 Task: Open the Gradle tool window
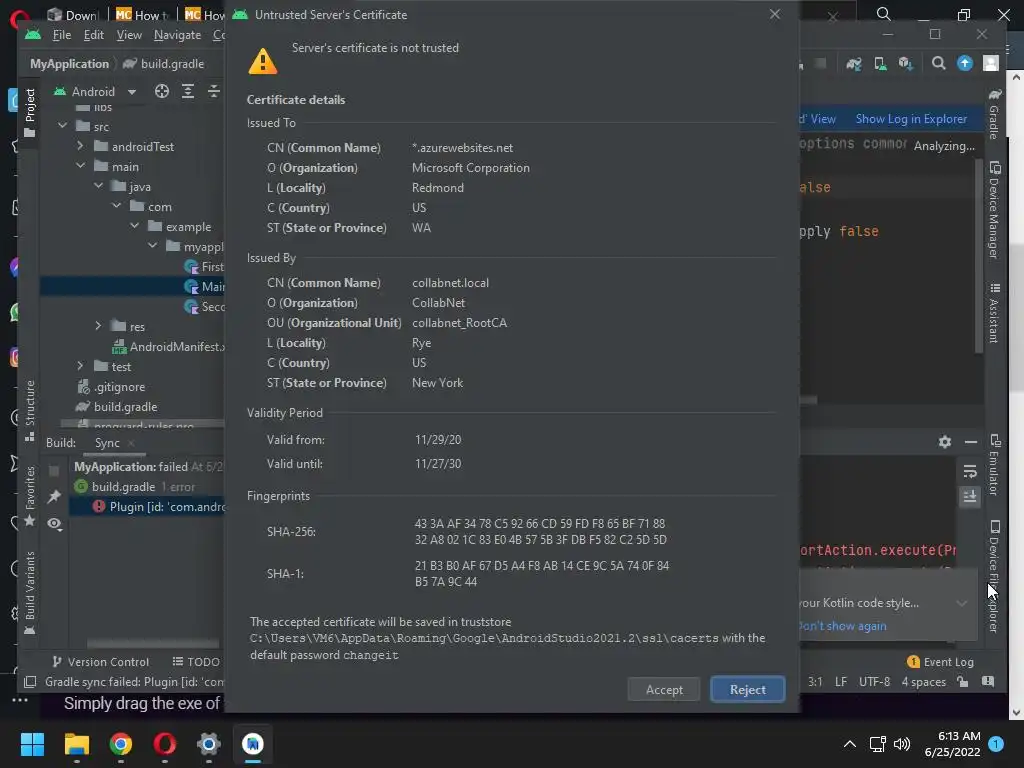994,114
